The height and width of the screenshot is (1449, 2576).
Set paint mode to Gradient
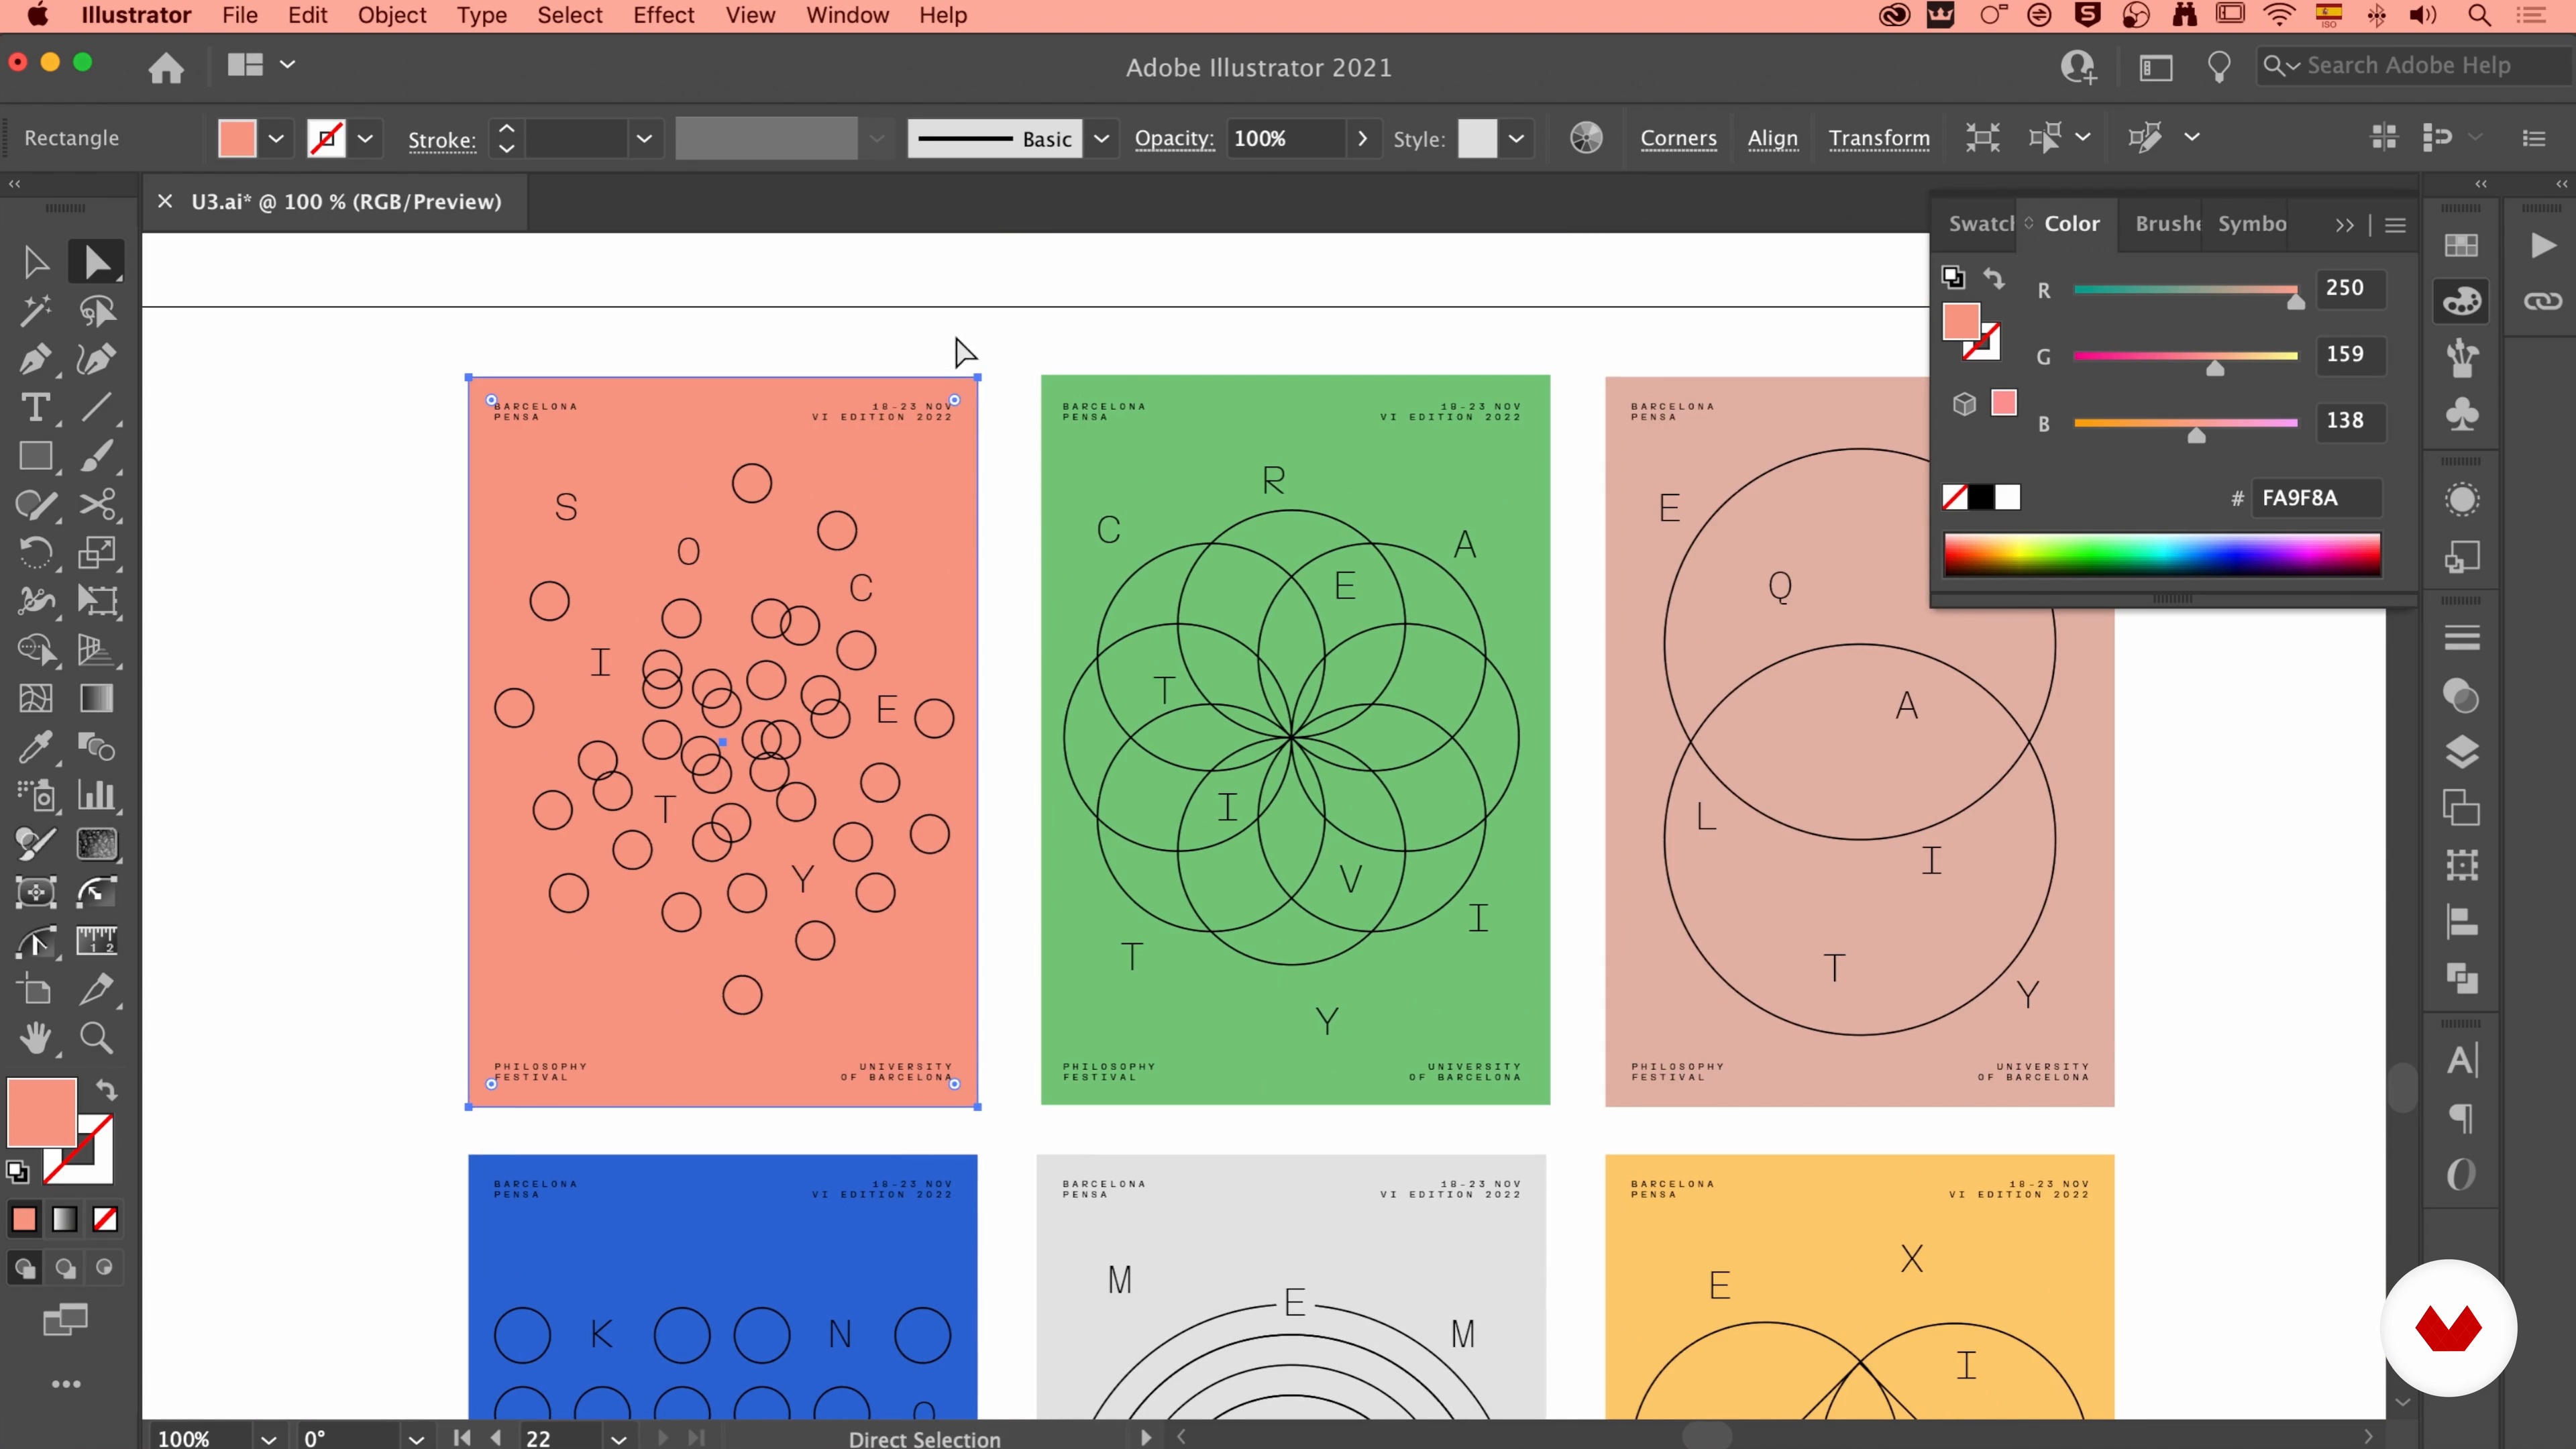pos(65,1219)
